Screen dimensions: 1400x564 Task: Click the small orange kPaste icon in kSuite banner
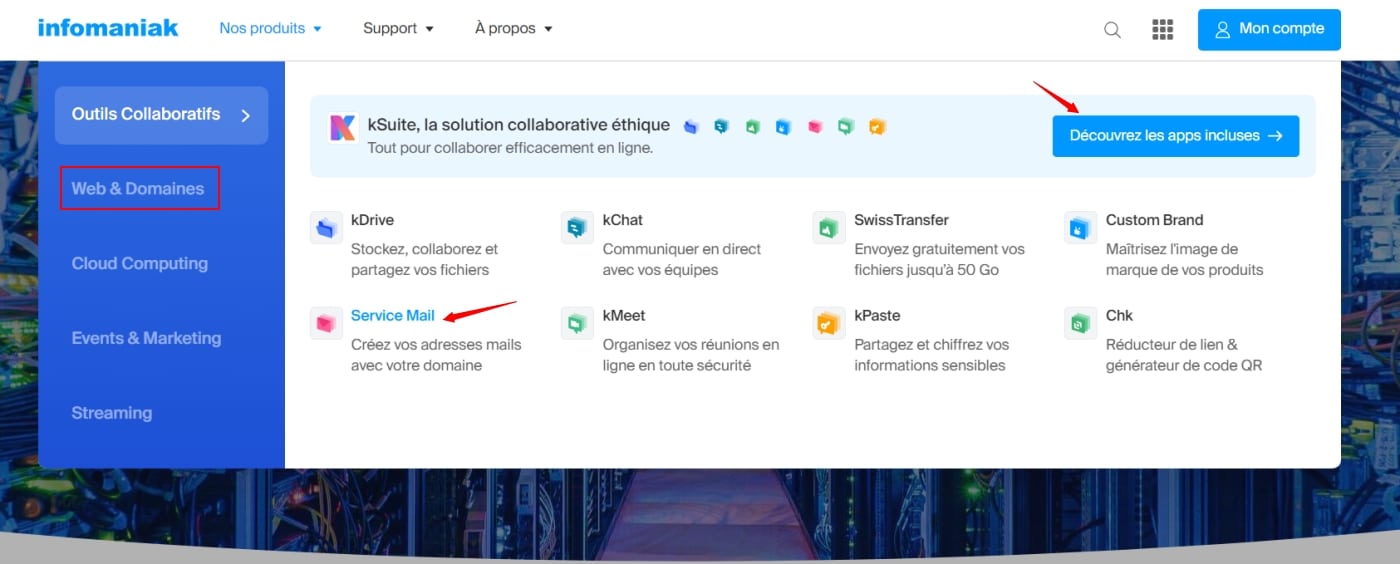877,127
